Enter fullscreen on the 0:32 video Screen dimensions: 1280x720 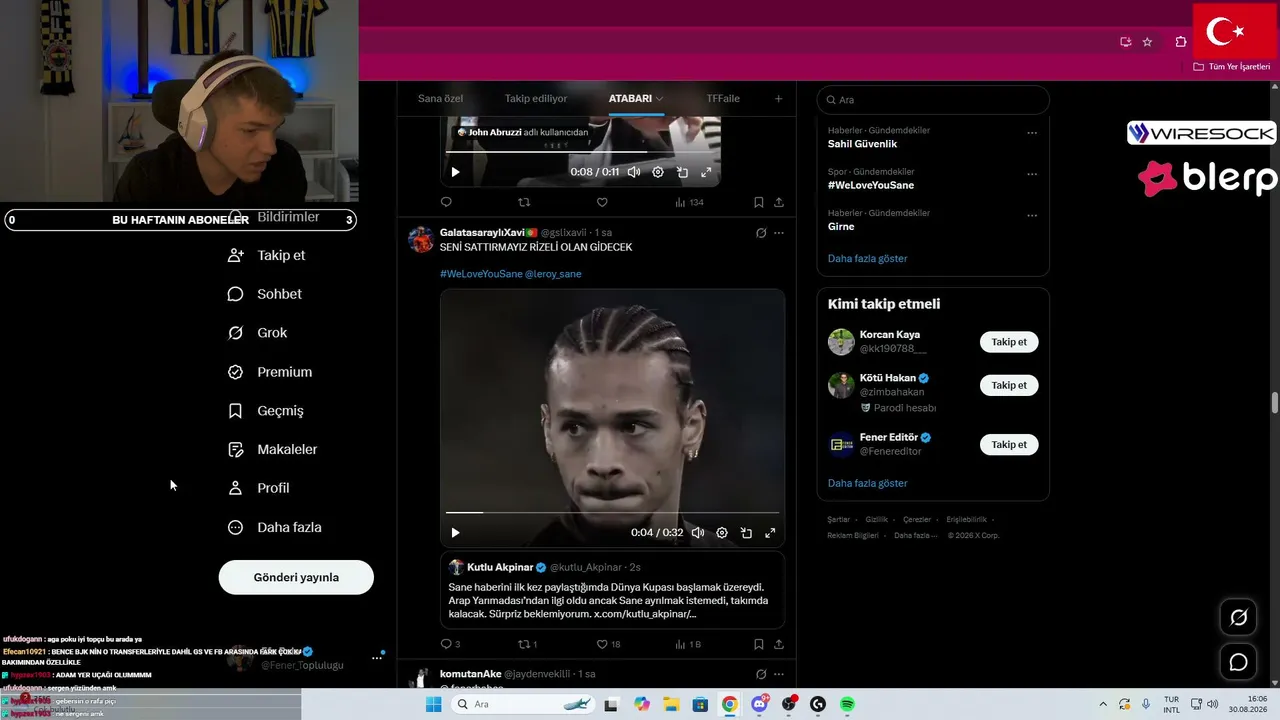770,533
